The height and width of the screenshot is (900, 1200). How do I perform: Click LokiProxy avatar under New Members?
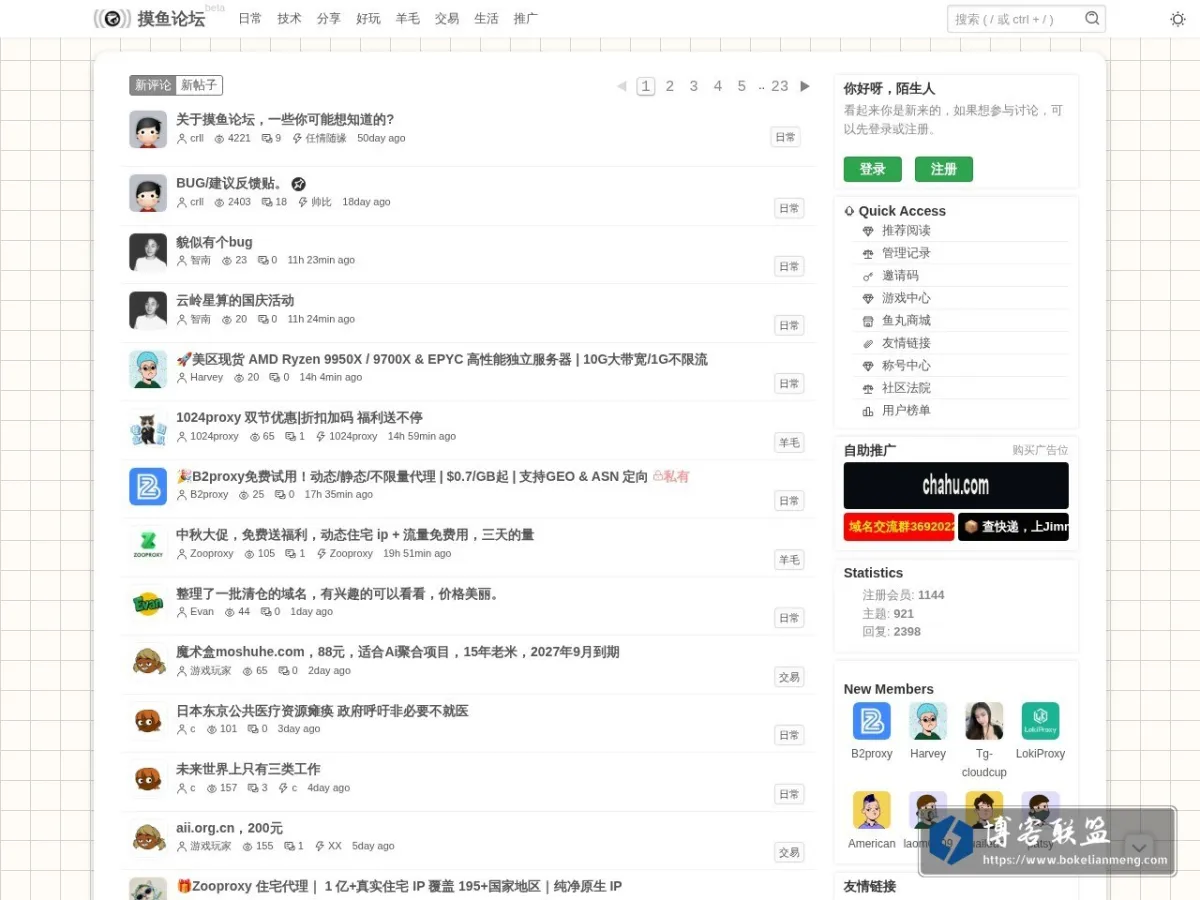1040,721
